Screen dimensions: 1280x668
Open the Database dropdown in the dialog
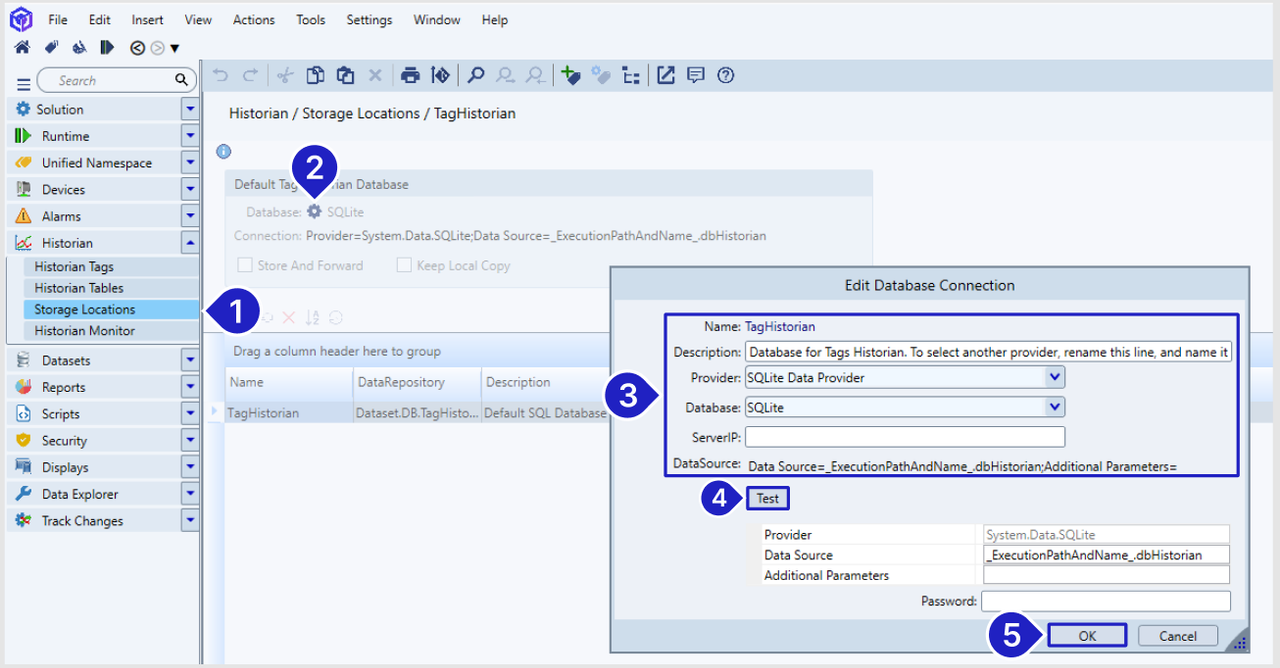[1054, 407]
